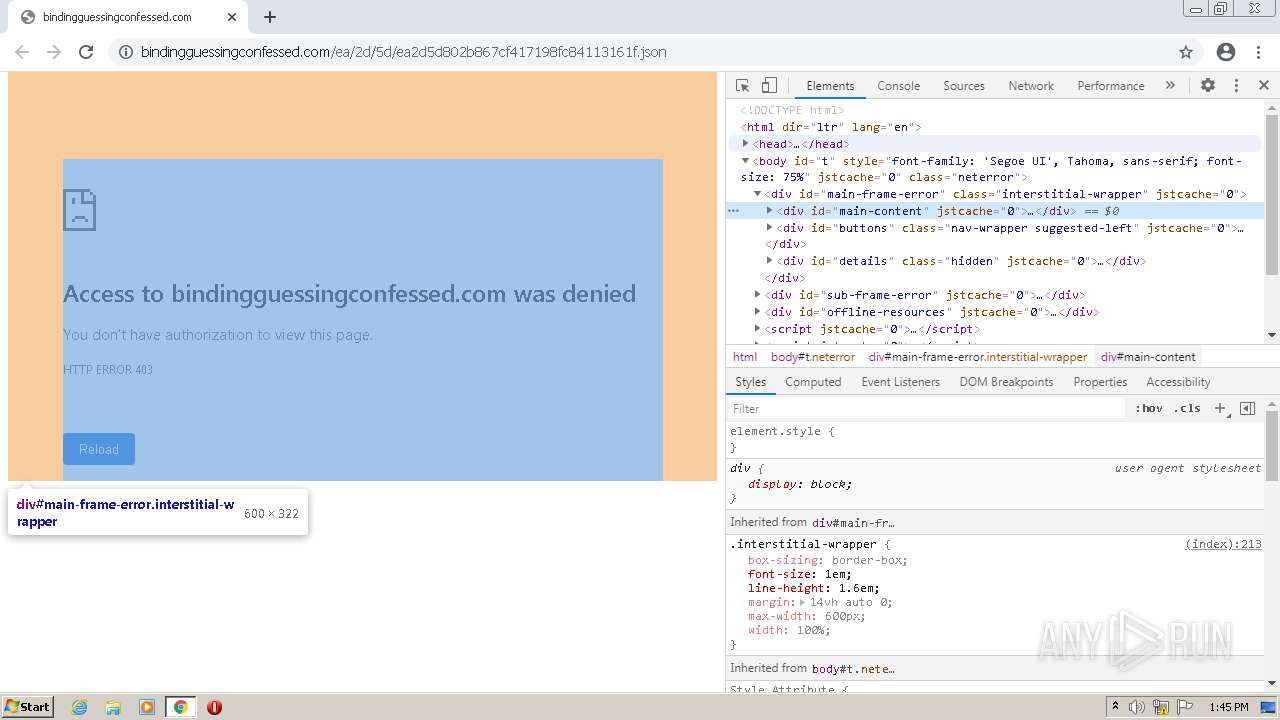
Task: Bookmark this page with the star icon
Action: tap(1186, 52)
